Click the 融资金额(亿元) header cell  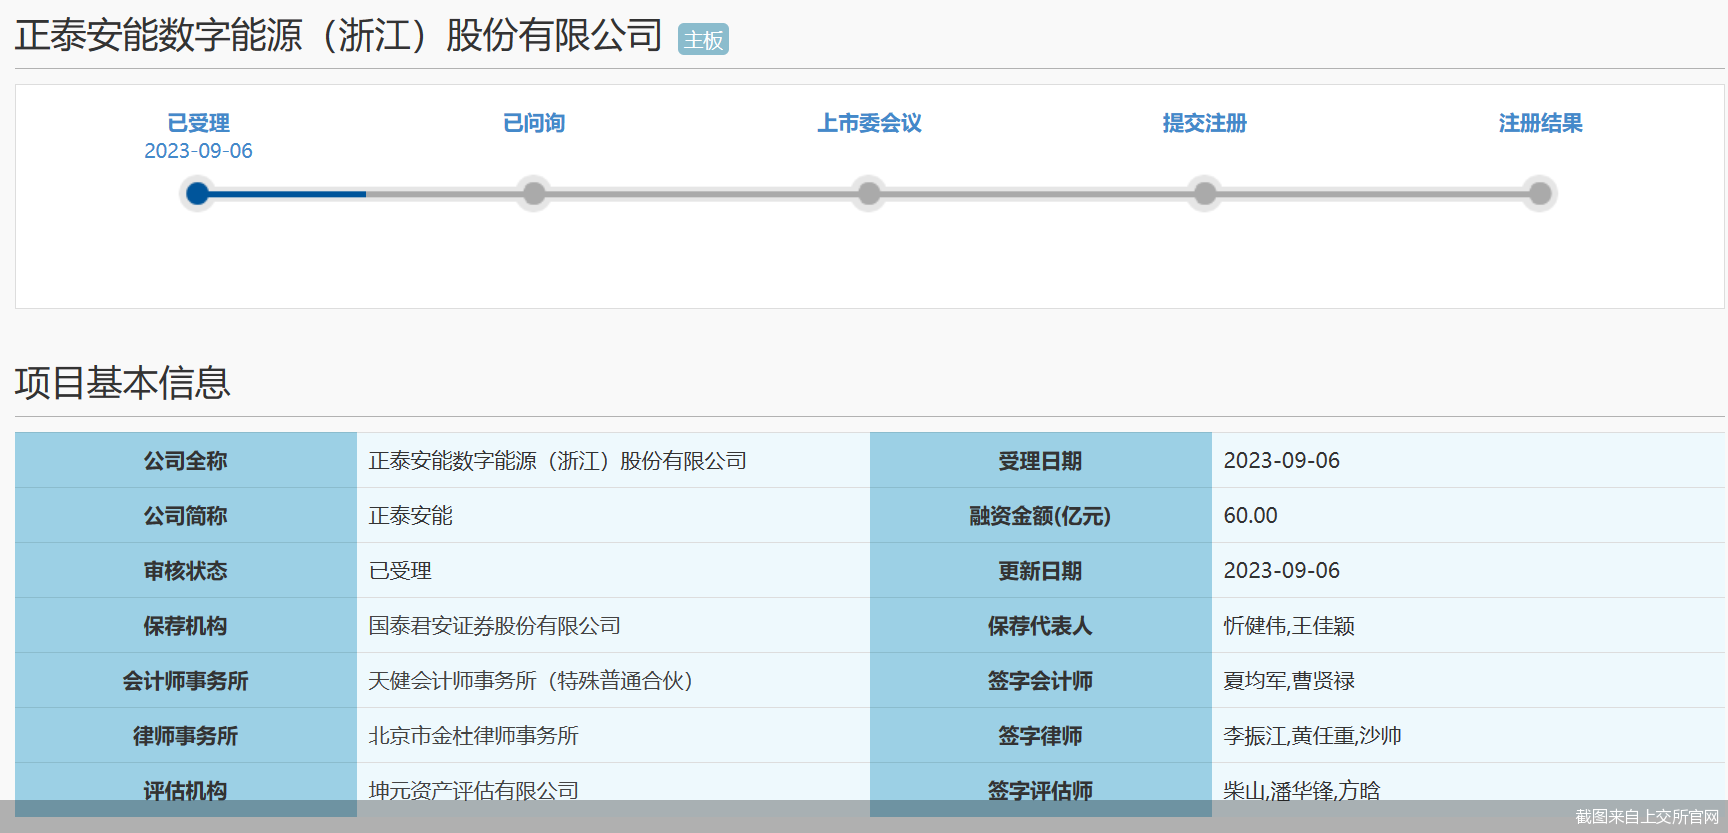click(x=1041, y=515)
